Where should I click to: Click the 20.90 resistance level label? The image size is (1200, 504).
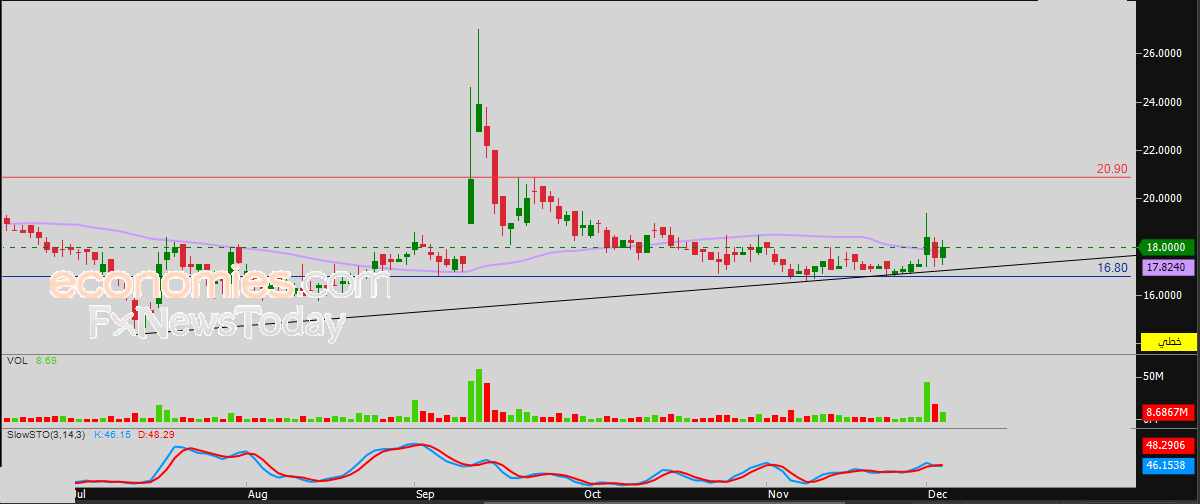(1112, 169)
